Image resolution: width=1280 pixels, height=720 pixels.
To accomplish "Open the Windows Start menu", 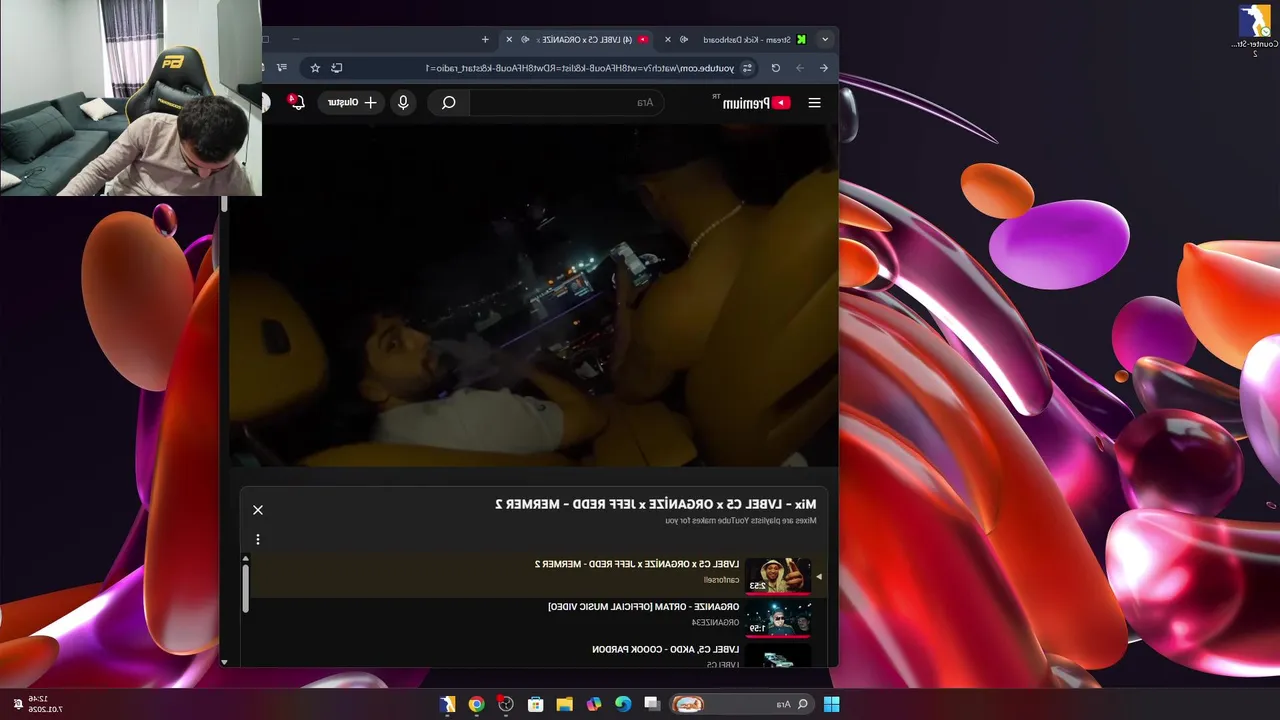I will click(x=831, y=704).
